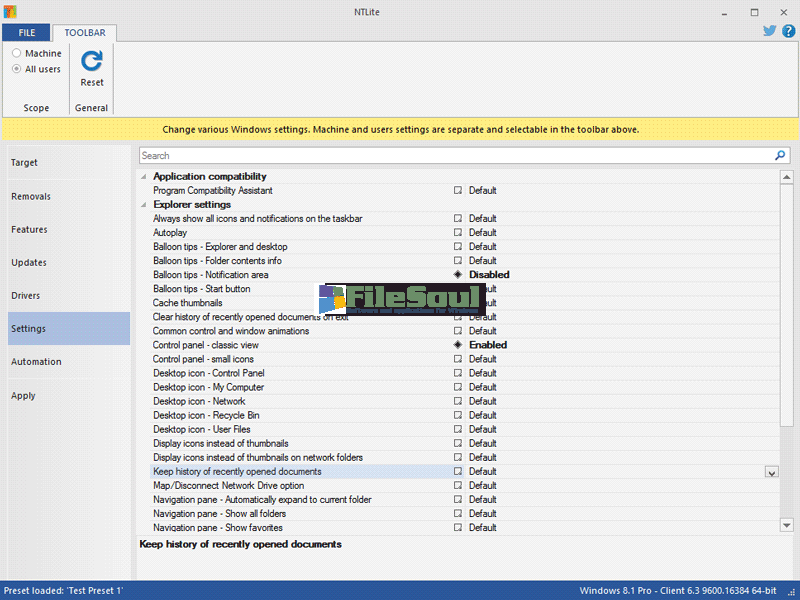The height and width of the screenshot is (600, 800).
Task: Click the Enabled diamond icon for classic view
Action: point(458,345)
